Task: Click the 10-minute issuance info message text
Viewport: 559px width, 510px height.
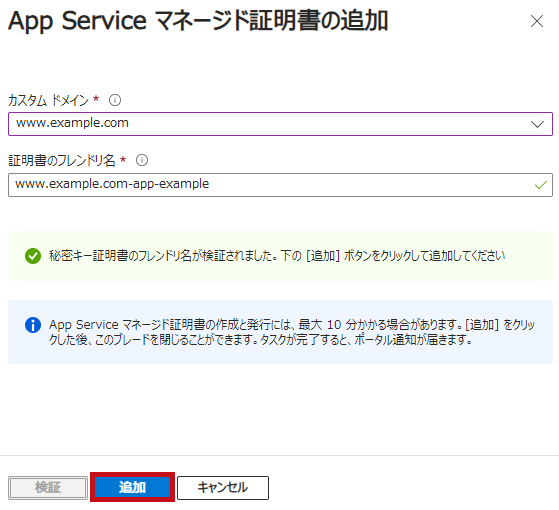Action: click(292, 332)
